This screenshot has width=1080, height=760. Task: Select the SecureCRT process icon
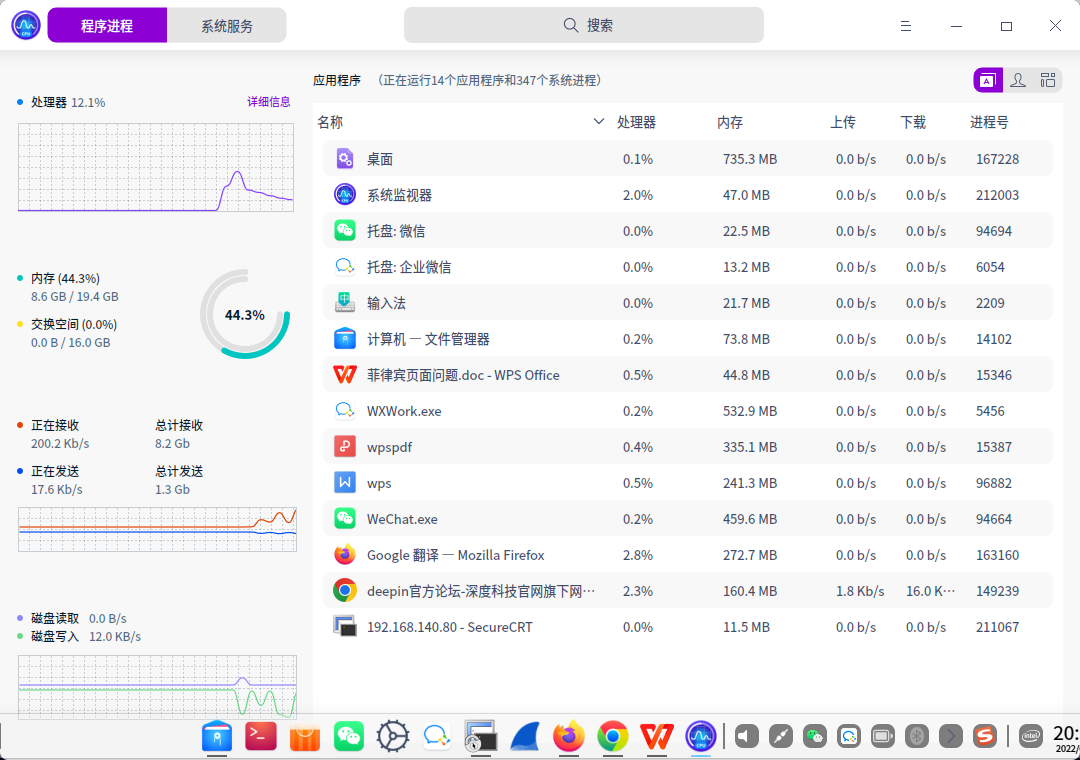point(345,626)
